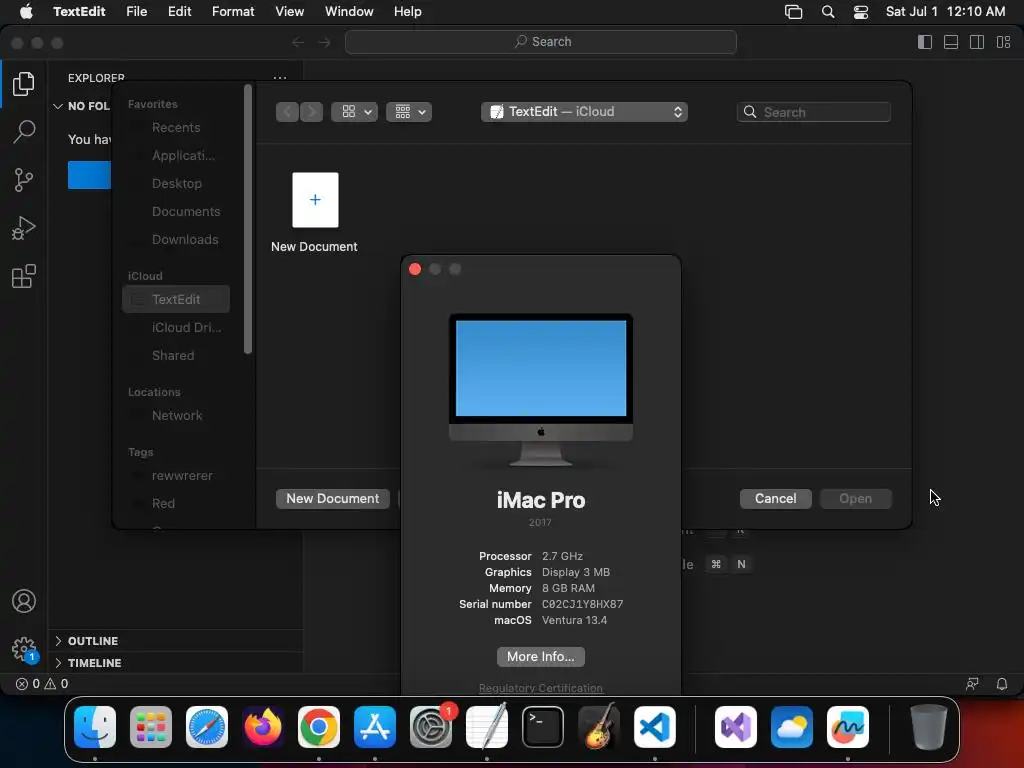Go back in the open dialog
This screenshot has height=768, width=1024.
[287, 112]
